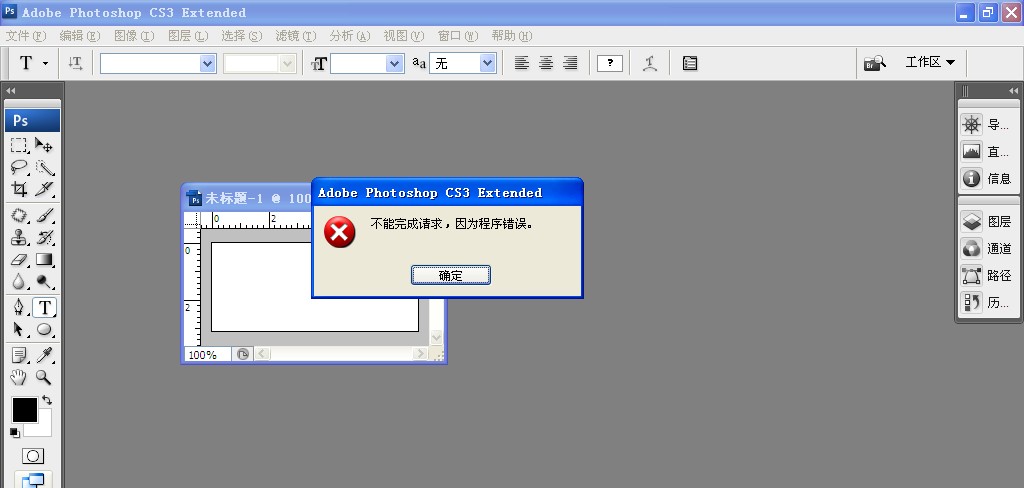1024x488 pixels.
Task: Select the Horizontal Type tool in toolbox
Action: 44,307
